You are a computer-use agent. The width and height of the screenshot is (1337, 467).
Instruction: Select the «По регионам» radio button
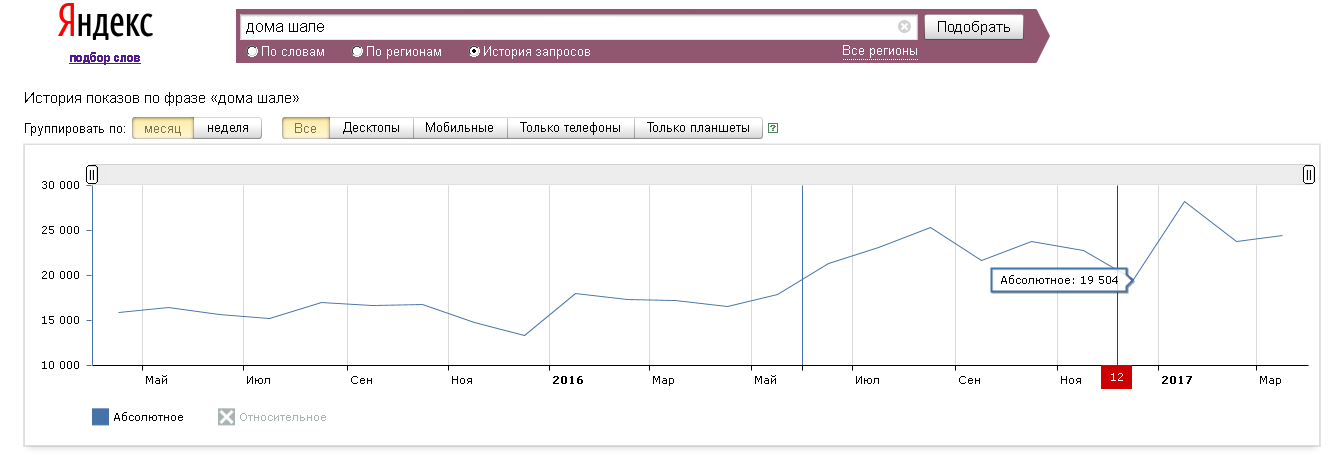(x=358, y=52)
